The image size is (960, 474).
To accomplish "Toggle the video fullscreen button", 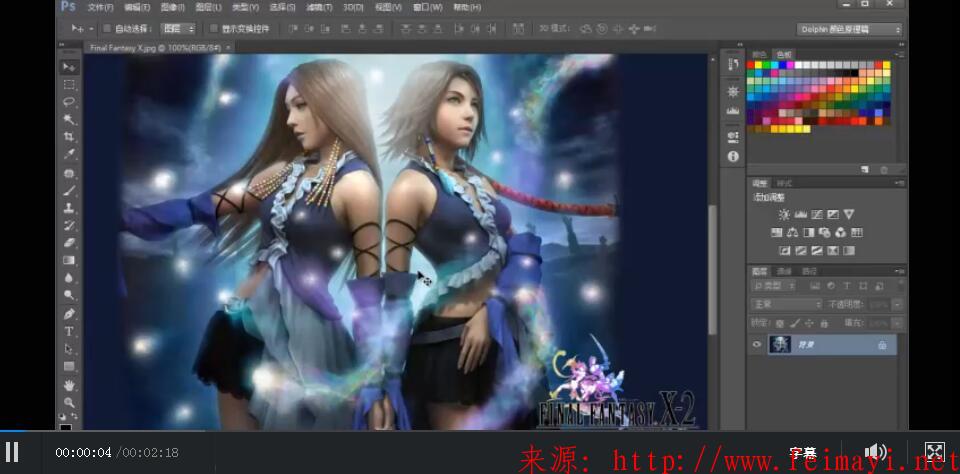I will (x=934, y=453).
